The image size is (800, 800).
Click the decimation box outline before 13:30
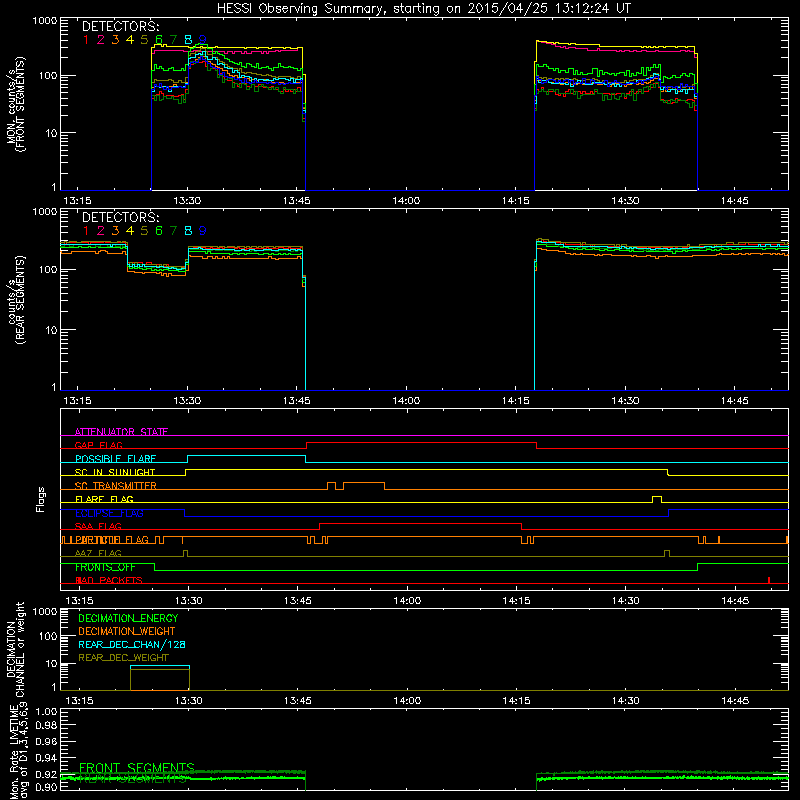(x=160, y=678)
